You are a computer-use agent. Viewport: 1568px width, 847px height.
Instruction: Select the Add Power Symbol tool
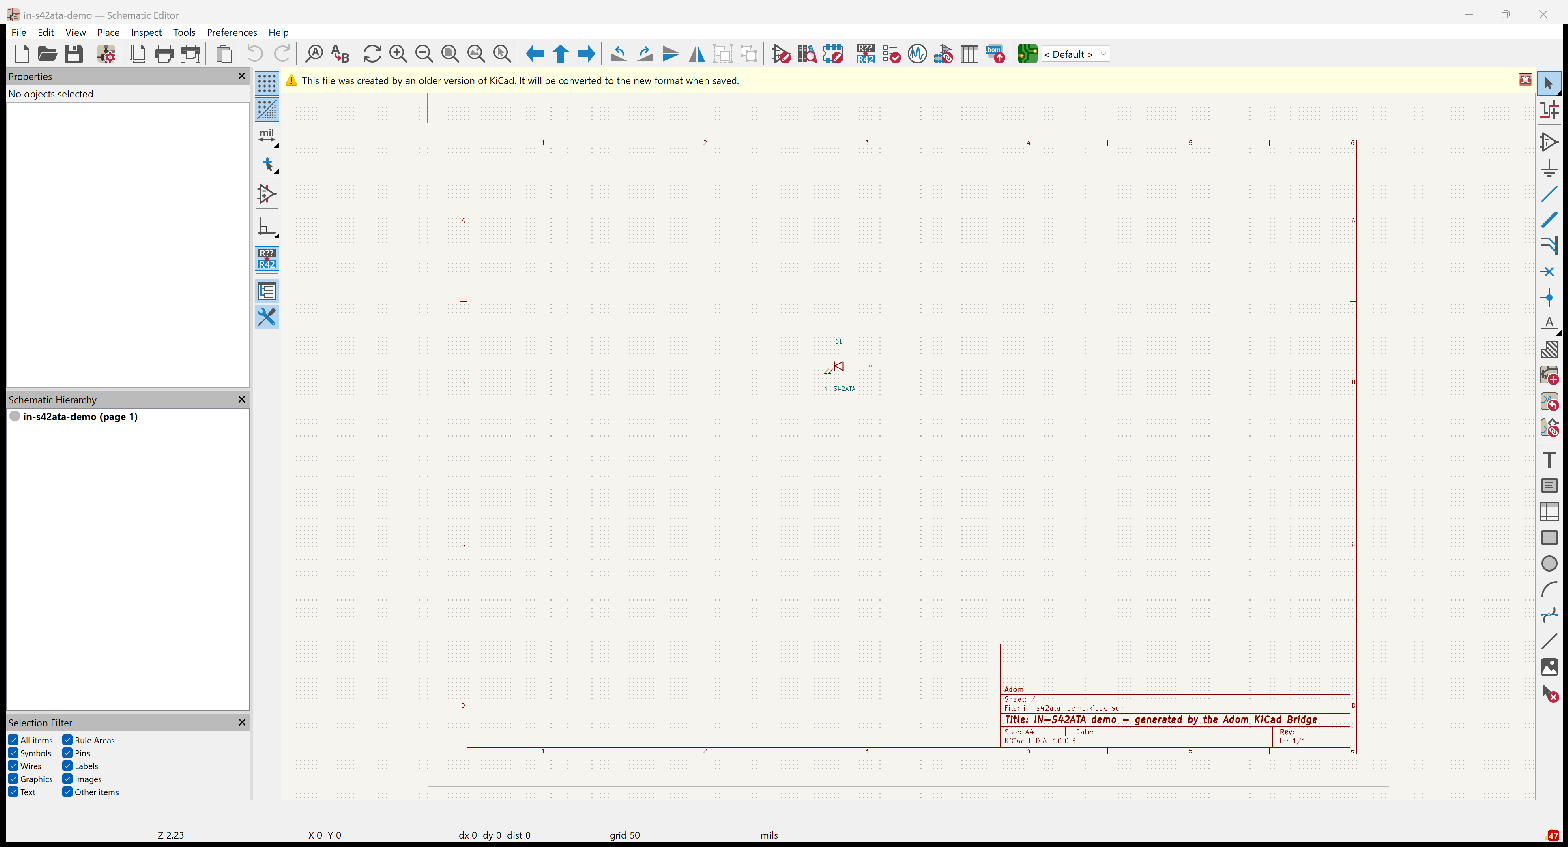pyautogui.click(x=1549, y=168)
